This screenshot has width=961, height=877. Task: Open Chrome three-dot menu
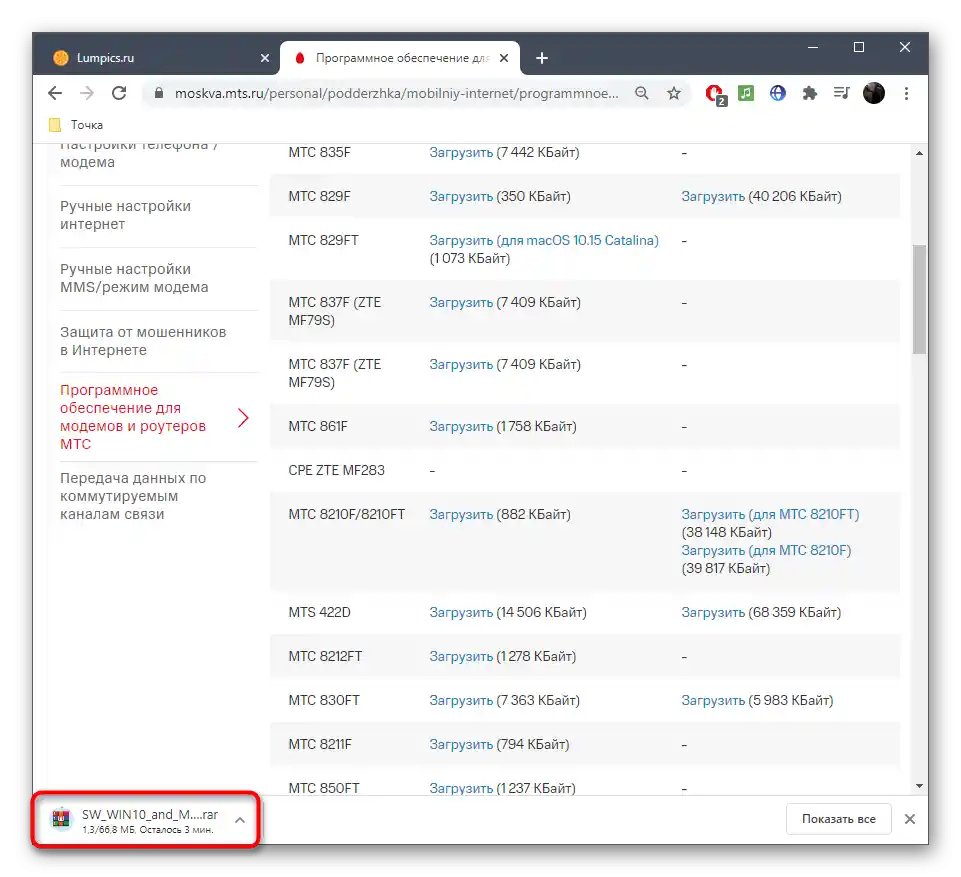tap(906, 93)
